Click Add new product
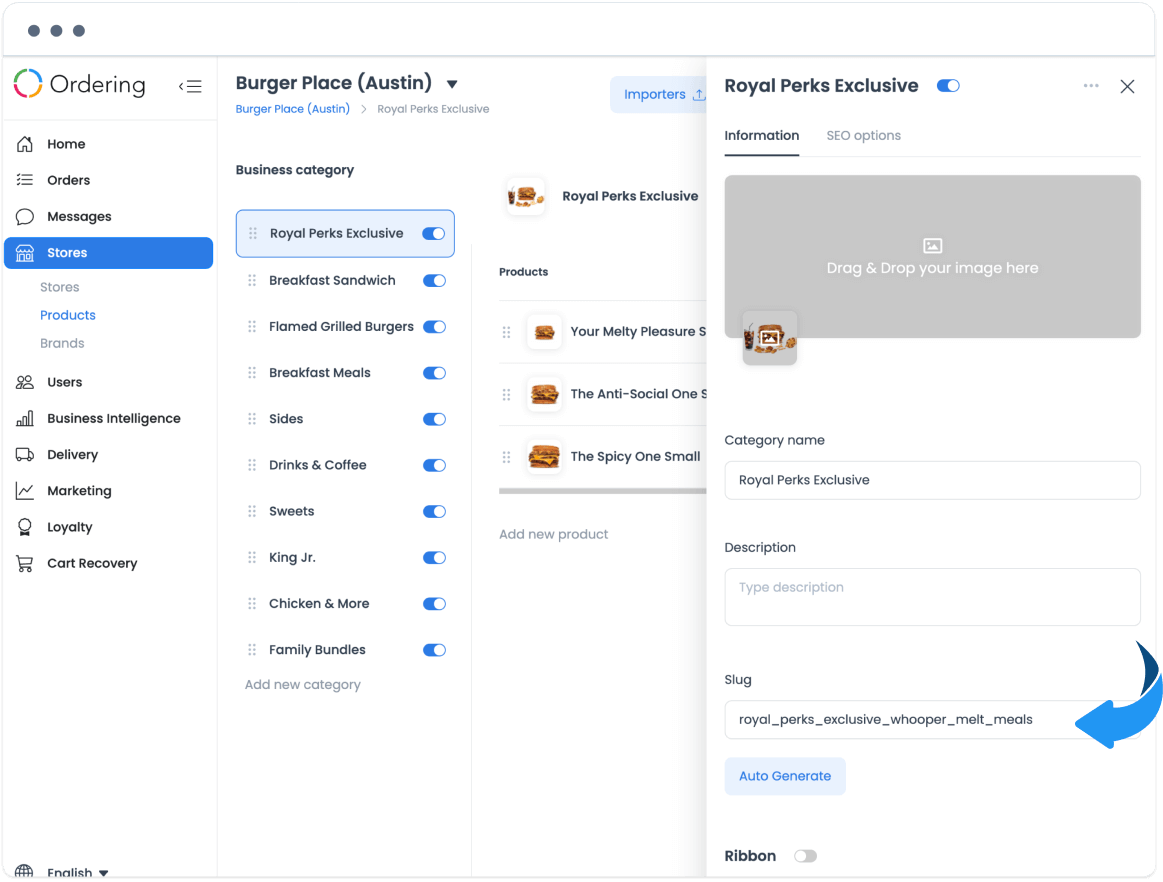The height and width of the screenshot is (882, 1163). pos(553,534)
